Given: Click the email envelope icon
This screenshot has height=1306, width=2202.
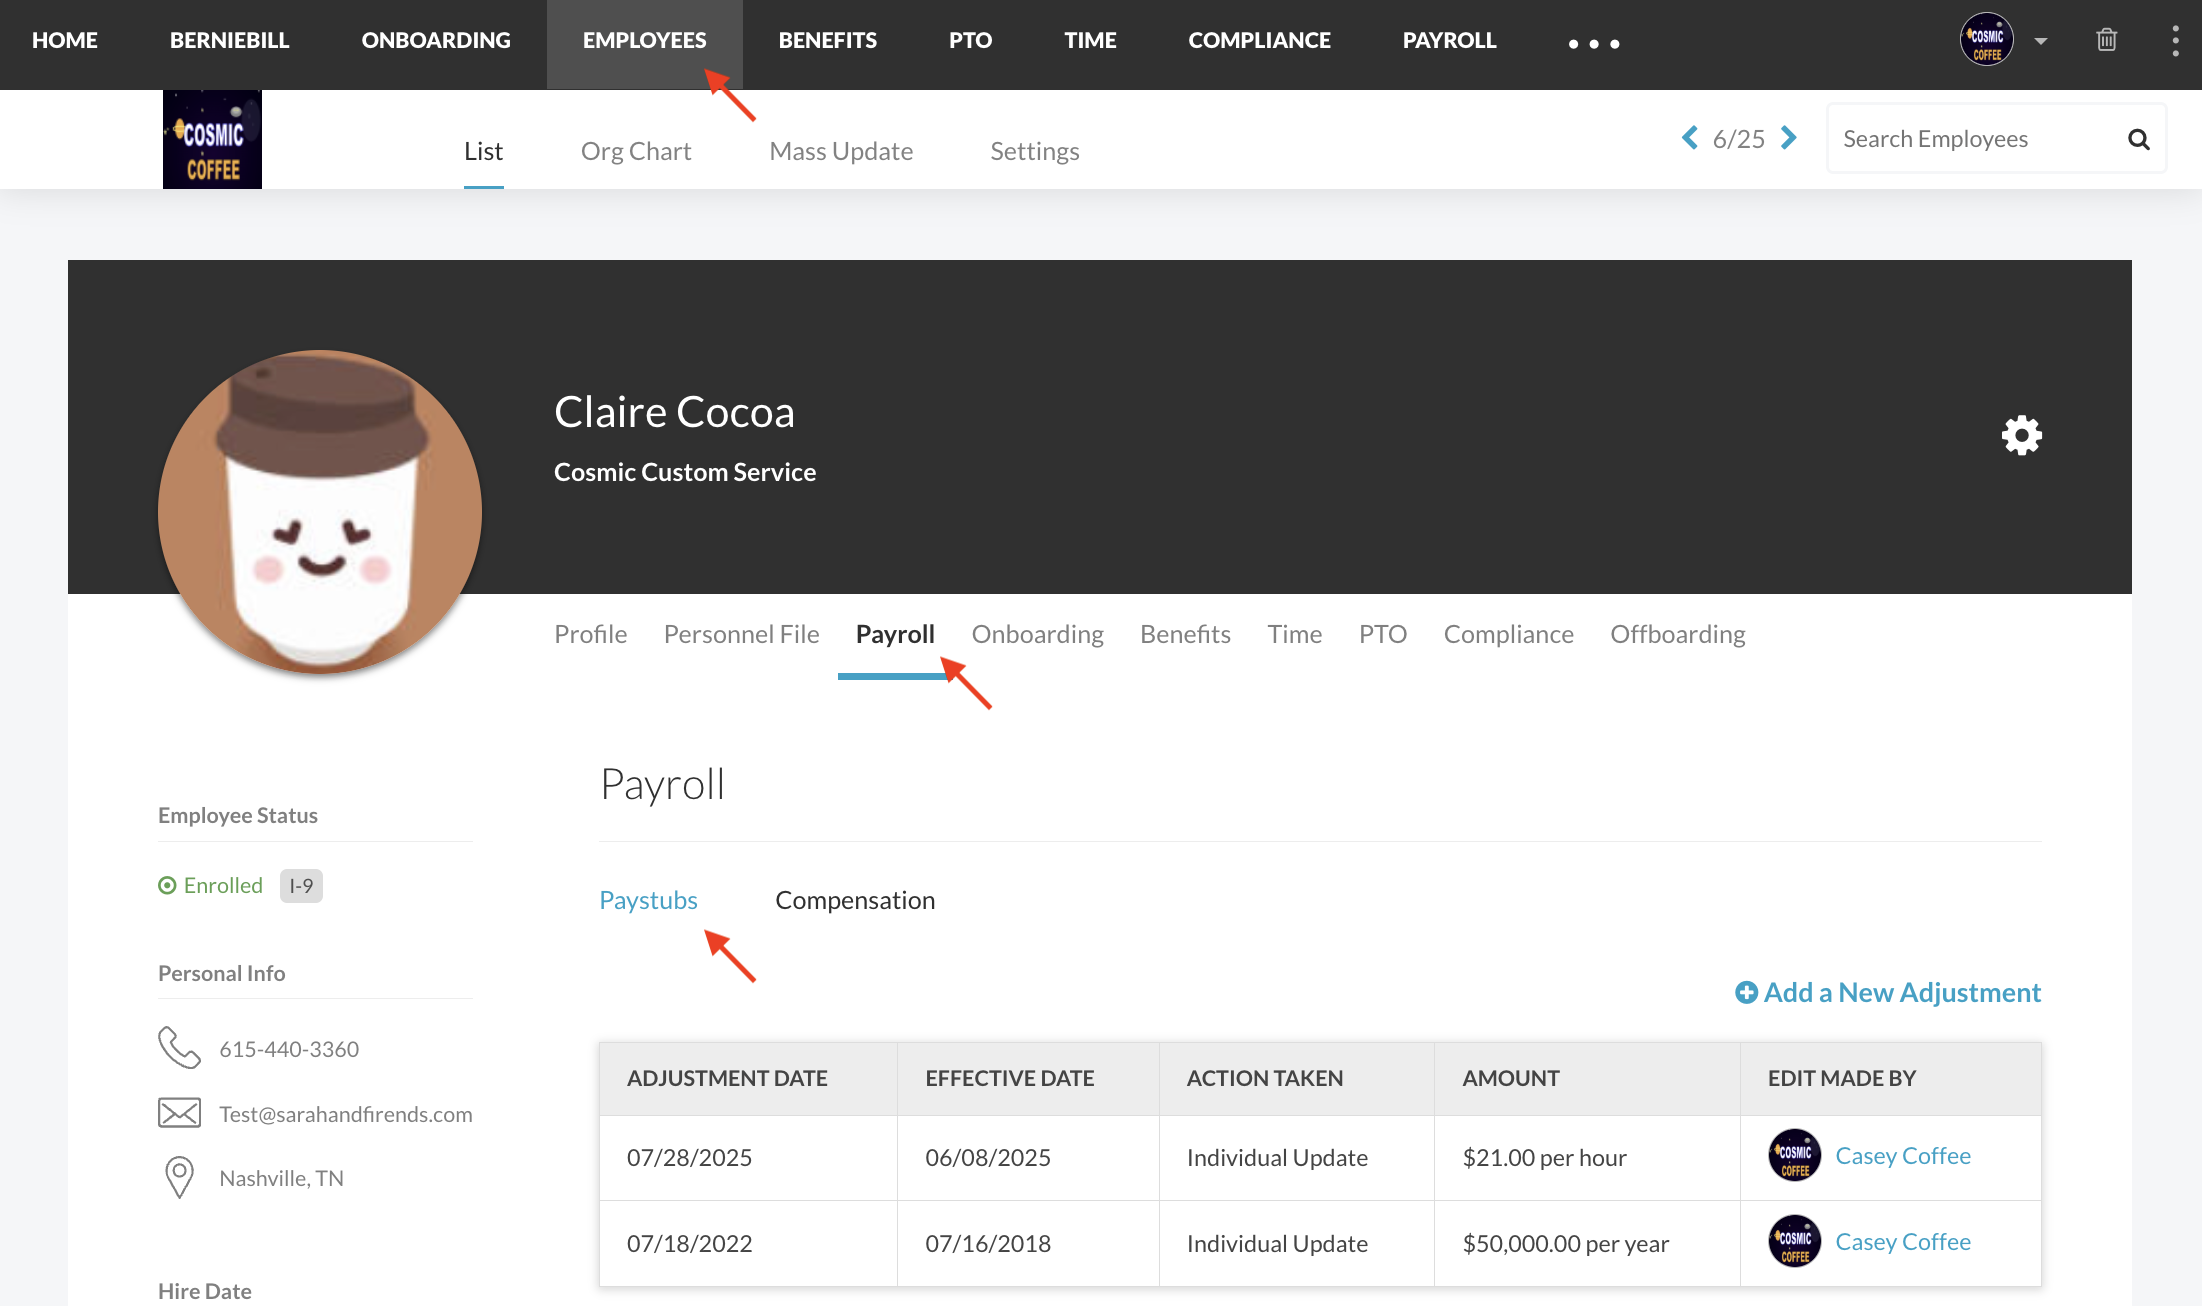Looking at the screenshot, I should pos(179,1113).
